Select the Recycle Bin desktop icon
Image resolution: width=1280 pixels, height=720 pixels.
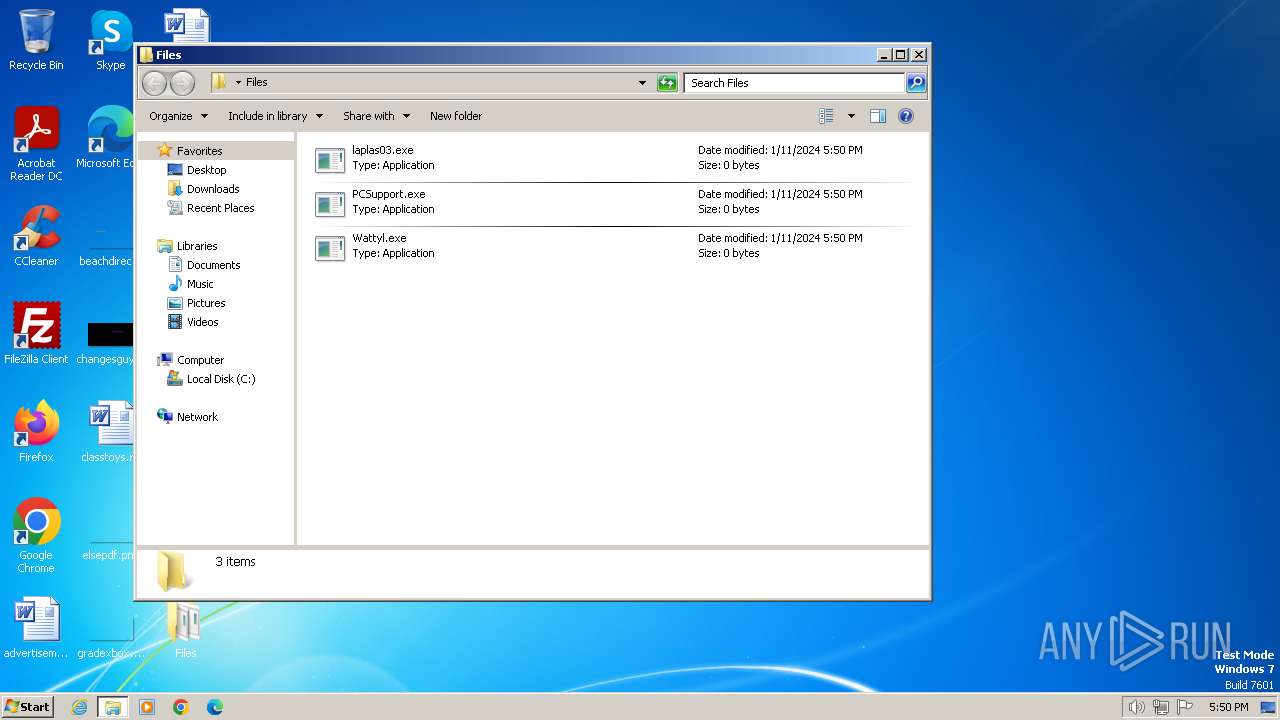[x=36, y=40]
